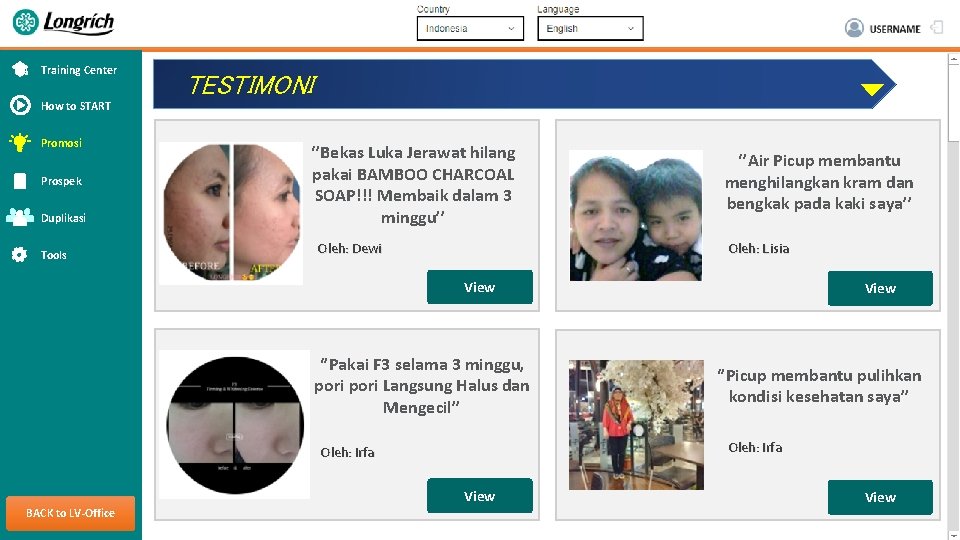The image size is (960, 540).
Task: Click the user avatar icon beside USERNAME
Action: click(854, 28)
